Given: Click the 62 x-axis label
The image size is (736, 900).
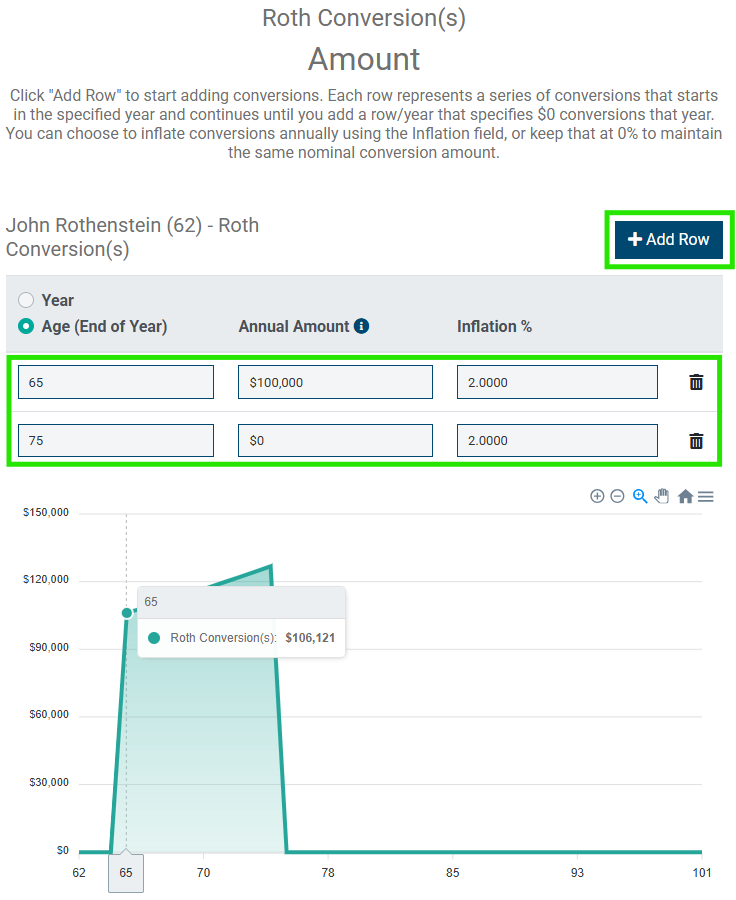Looking at the screenshot, I should coord(79,872).
